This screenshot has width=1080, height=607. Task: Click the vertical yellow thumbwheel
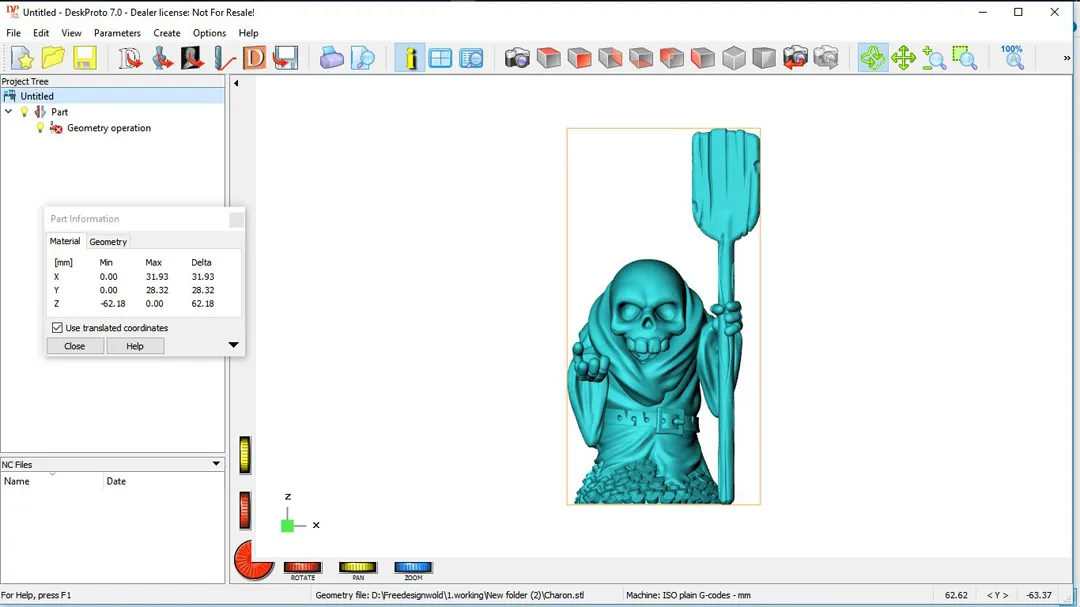point(245,455)
